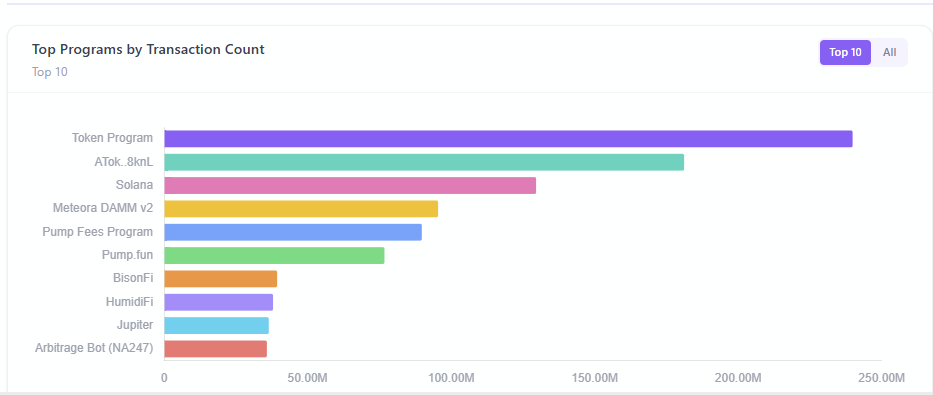This screenshot has height=395, width=933.
Task: Click the 100.00M axis tick label
Action: point(451,378)
